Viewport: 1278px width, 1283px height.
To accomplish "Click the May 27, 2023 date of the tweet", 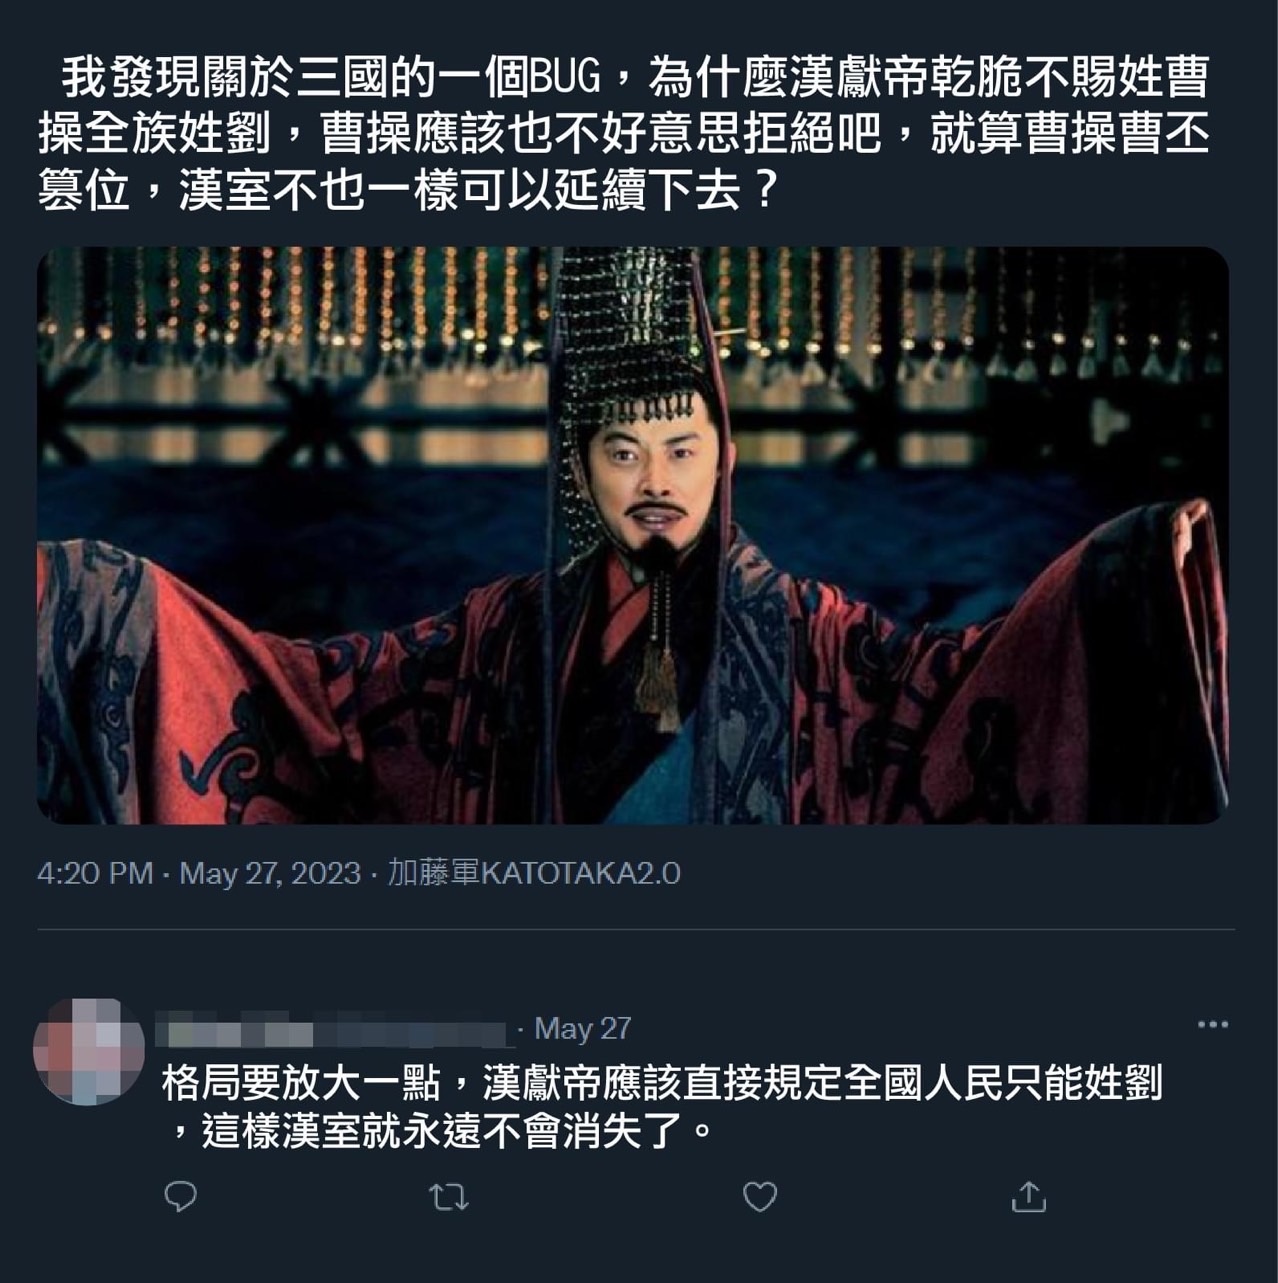I will click(270, 873).
